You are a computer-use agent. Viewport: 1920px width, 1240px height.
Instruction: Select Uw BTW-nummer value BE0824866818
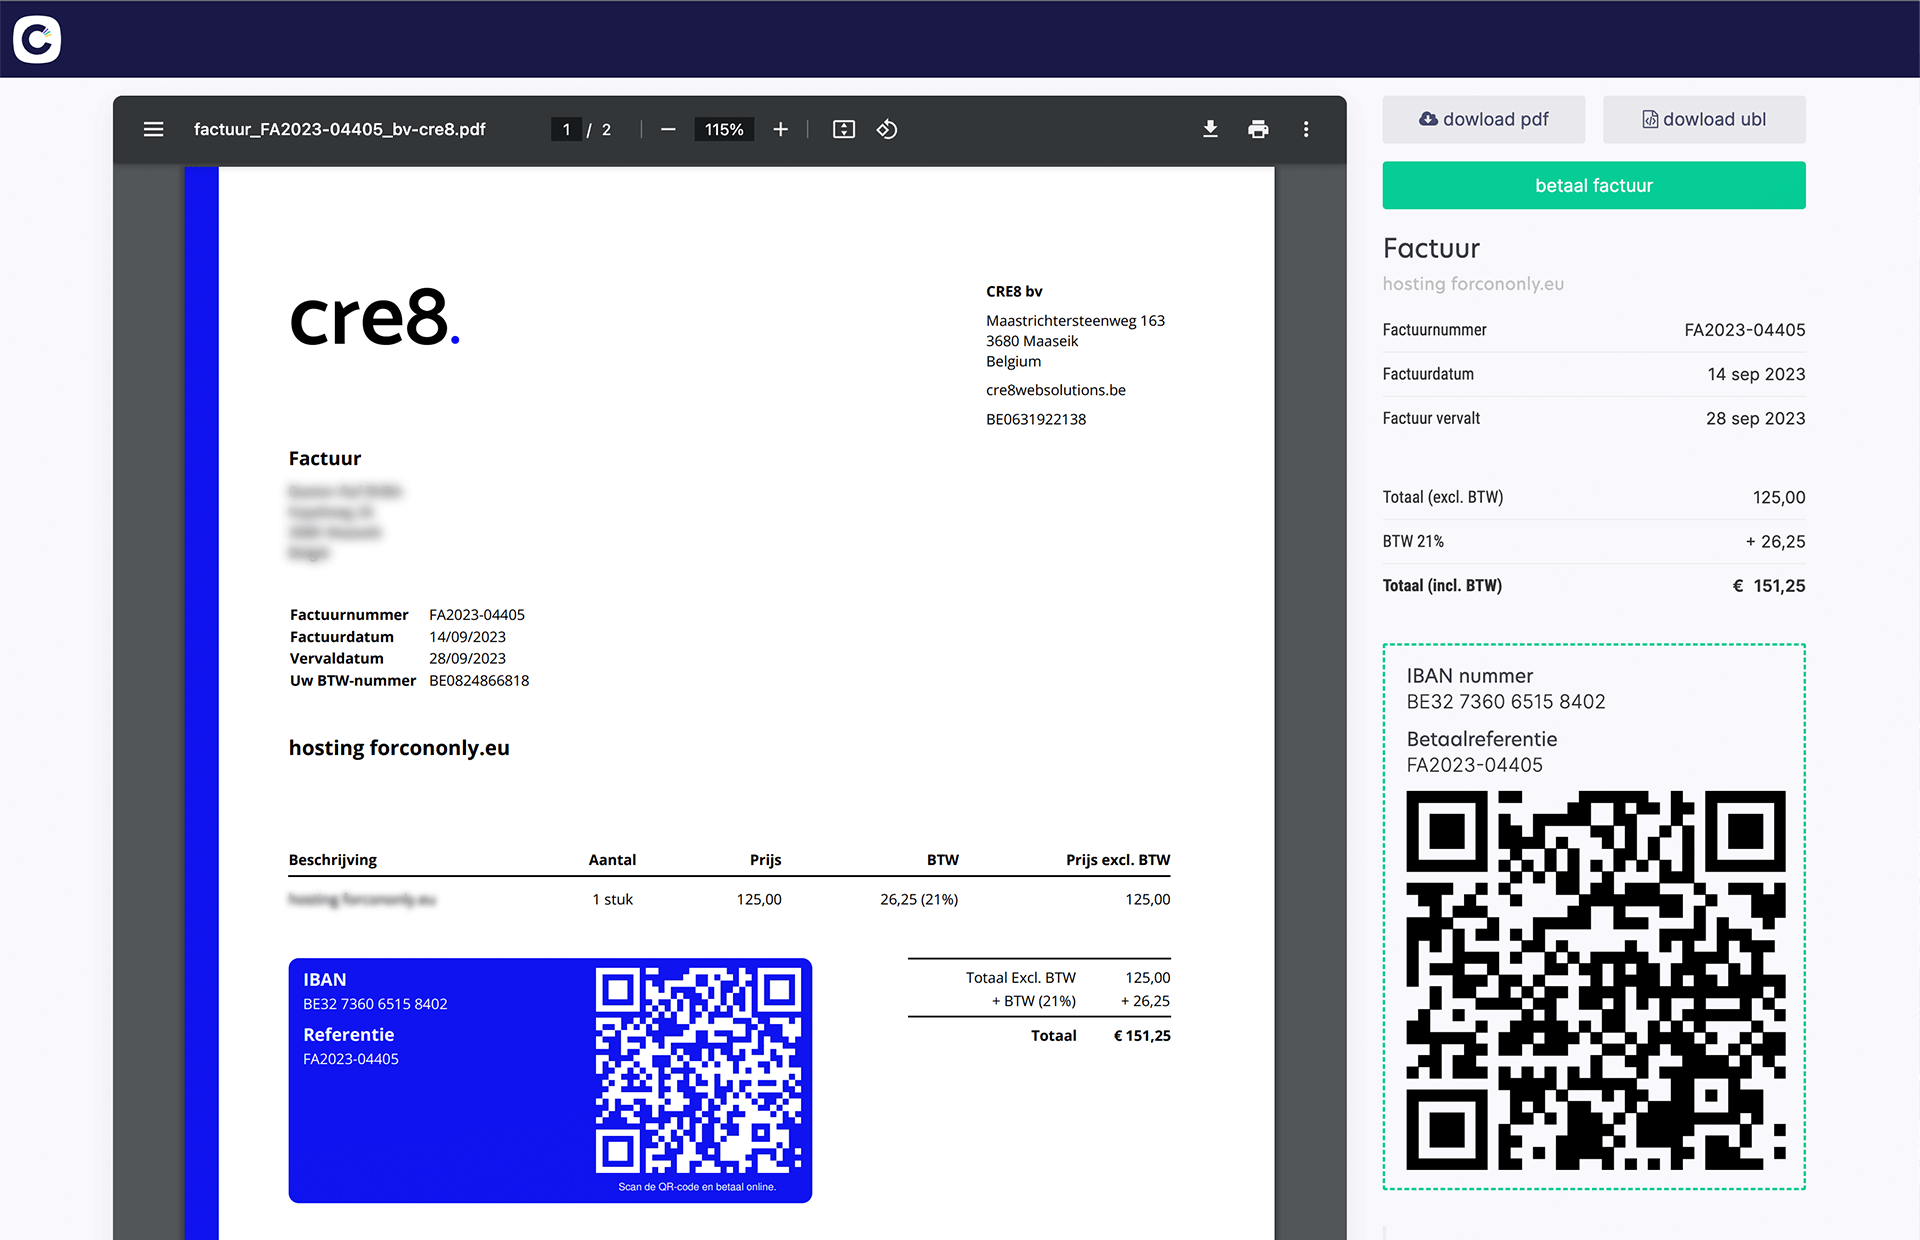[479, 681]
